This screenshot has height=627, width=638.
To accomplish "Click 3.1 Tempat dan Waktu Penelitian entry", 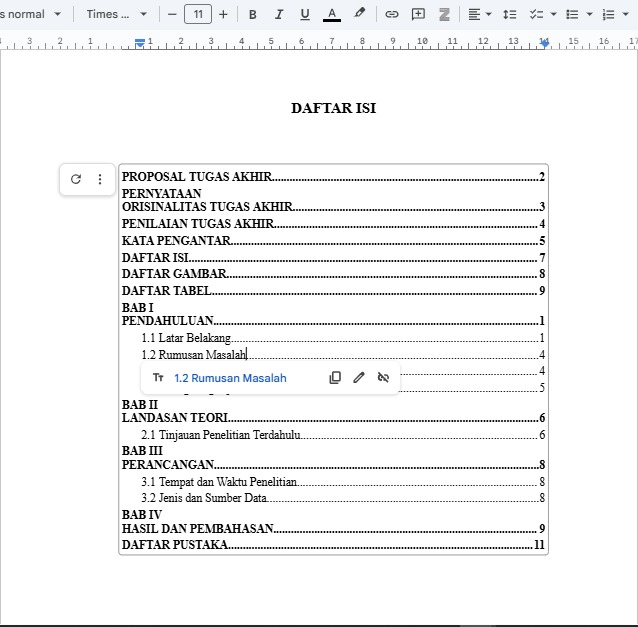I will pyautogui.click(x=343, y=482).
